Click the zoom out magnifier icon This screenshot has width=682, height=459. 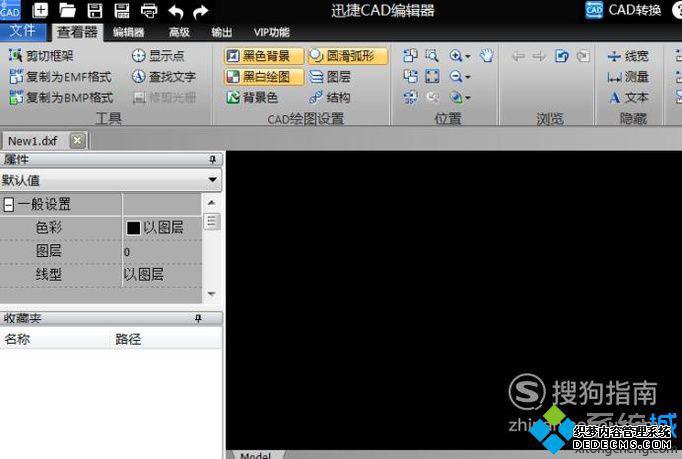pyautogui.click(x=456, y=77)
